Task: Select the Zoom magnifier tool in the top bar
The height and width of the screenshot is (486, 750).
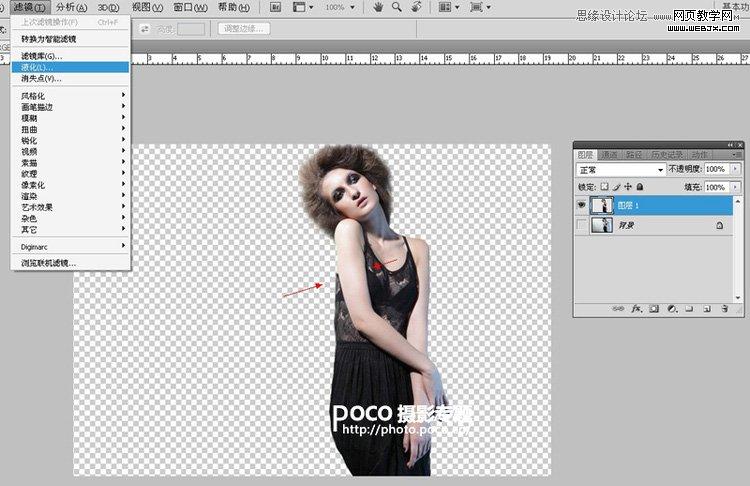Action: click(397, 7)
